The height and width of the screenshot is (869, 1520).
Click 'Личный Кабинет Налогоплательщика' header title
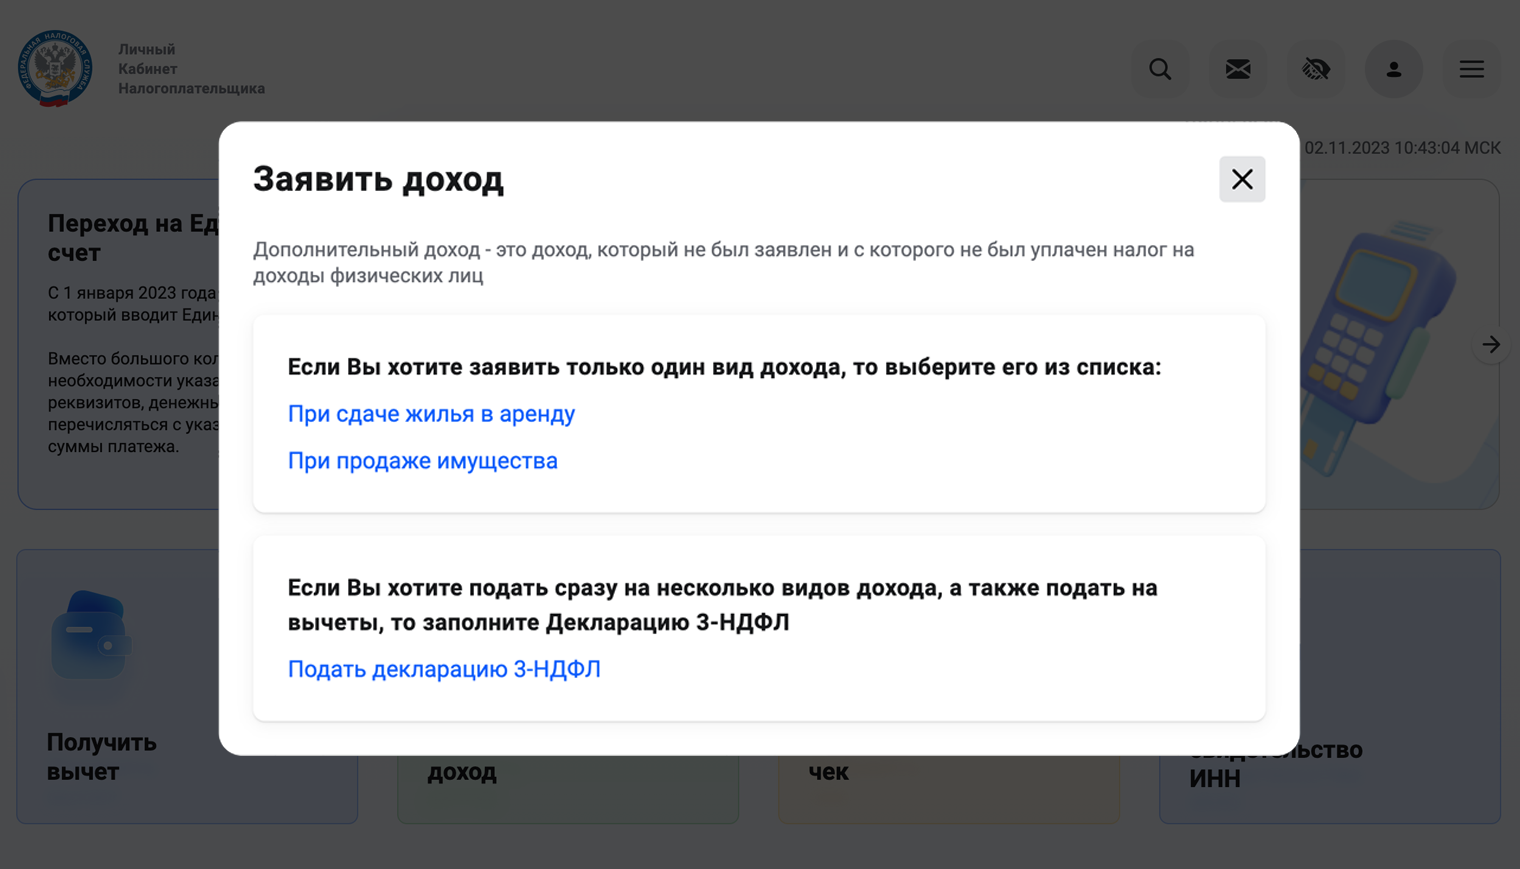[191, 69]
